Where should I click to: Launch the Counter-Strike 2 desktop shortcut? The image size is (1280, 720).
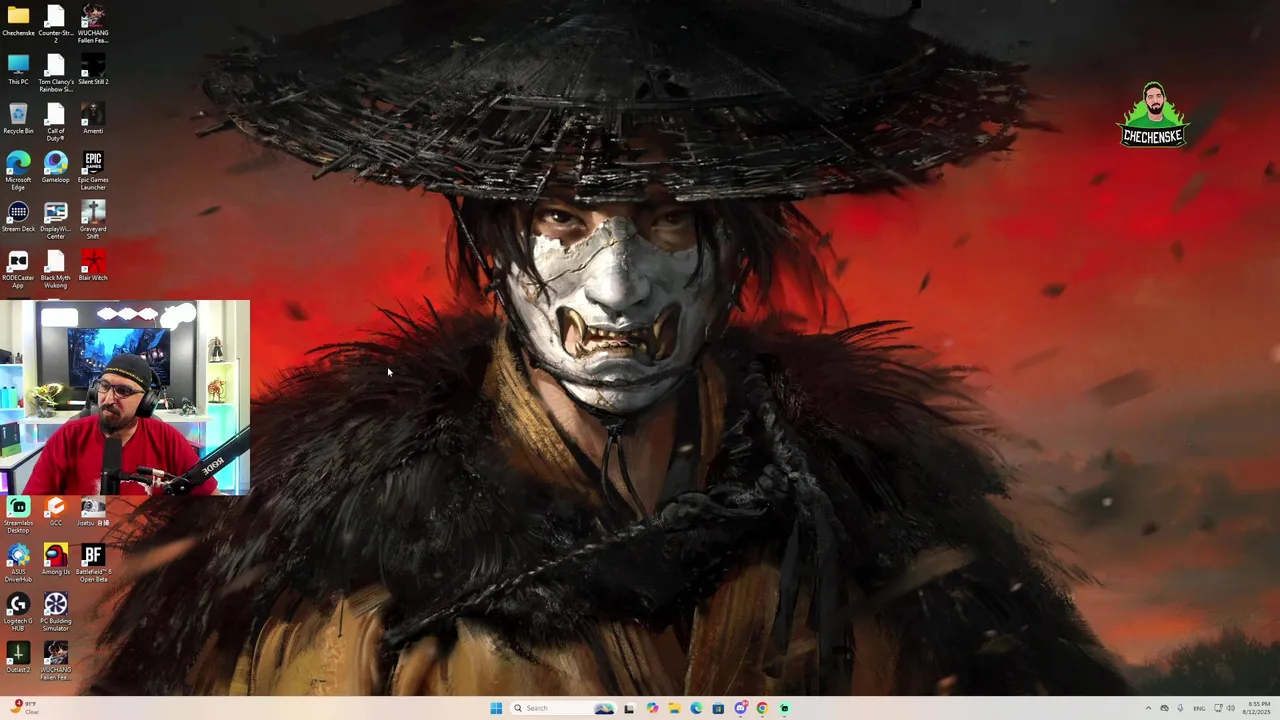[x=55, y=24]
